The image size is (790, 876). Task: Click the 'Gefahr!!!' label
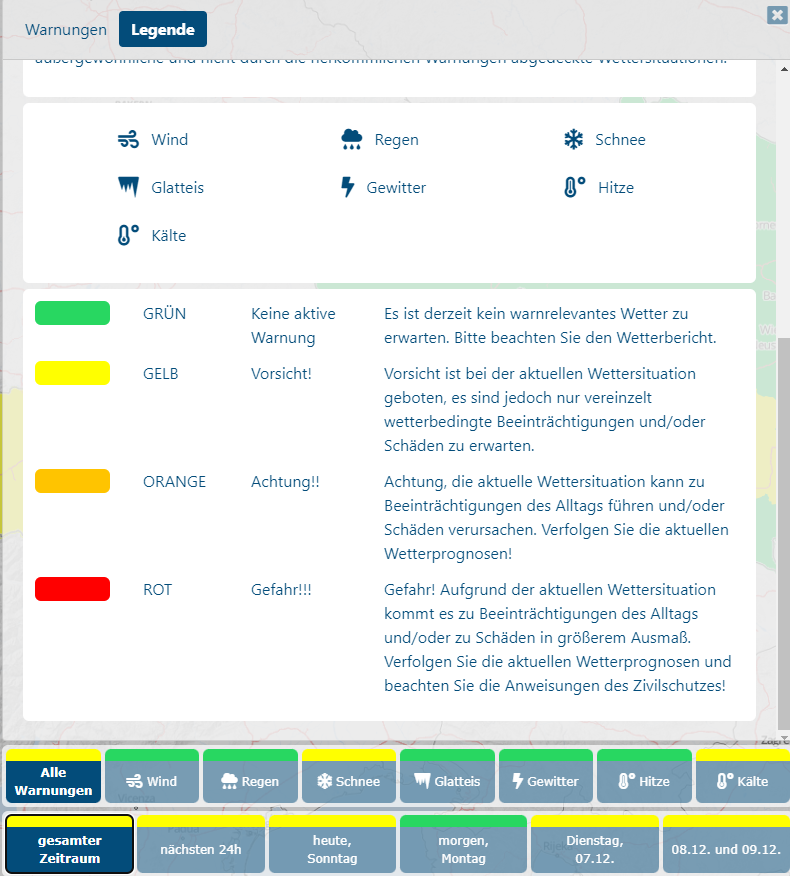point(281,589)
